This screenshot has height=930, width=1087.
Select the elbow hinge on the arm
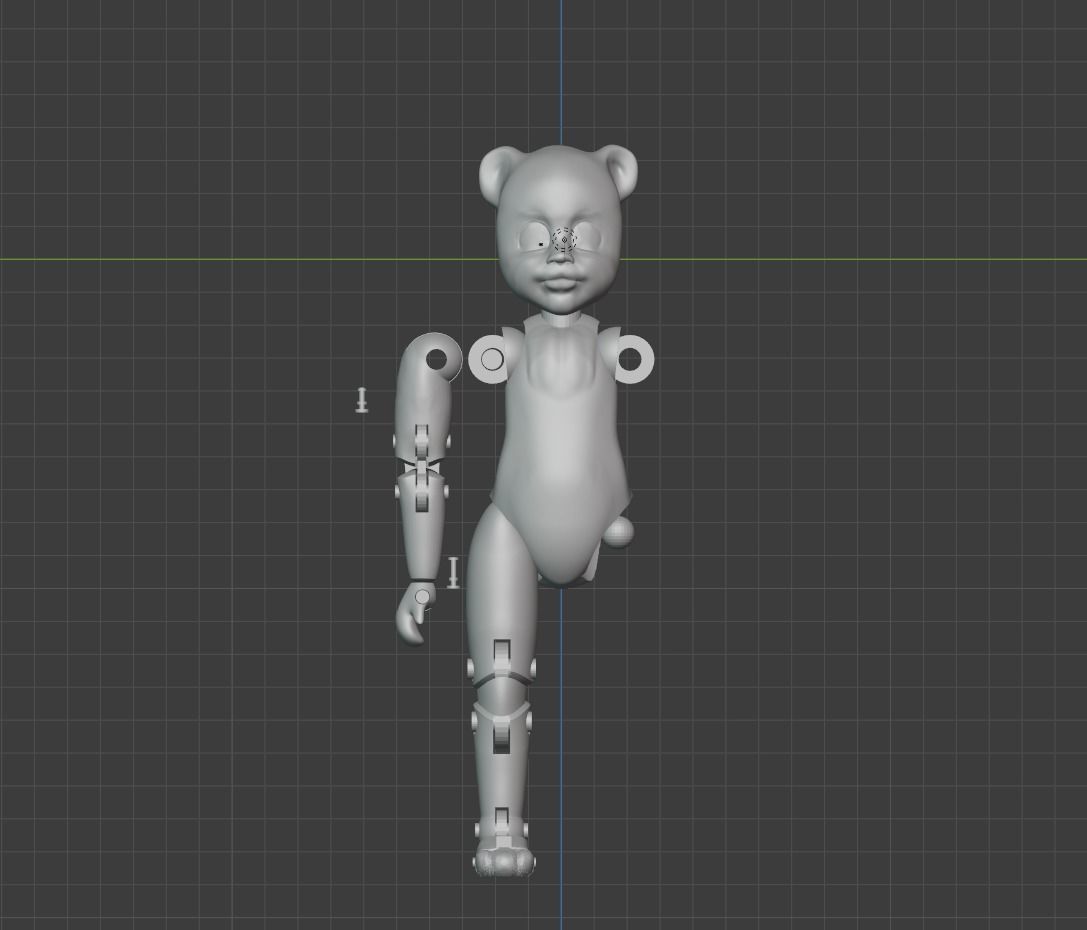tap(421, 468)
